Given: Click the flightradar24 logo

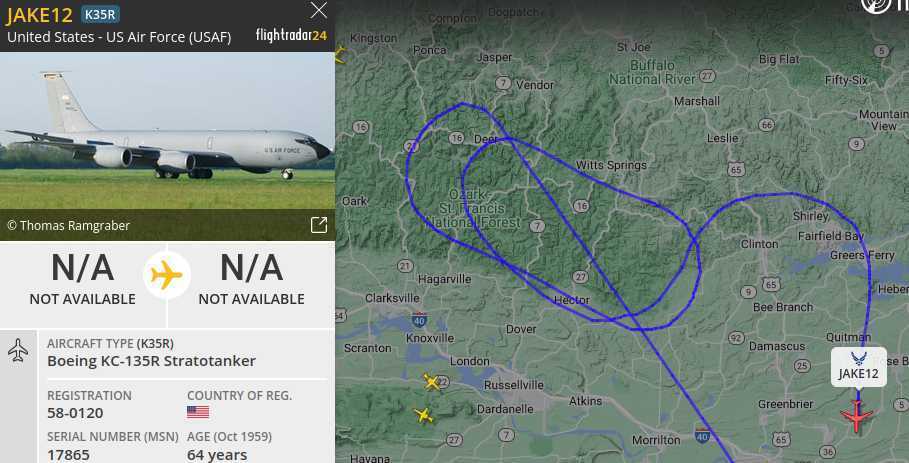Looking at the screenshot, I should pyautogui.click(x=292, y=35).
